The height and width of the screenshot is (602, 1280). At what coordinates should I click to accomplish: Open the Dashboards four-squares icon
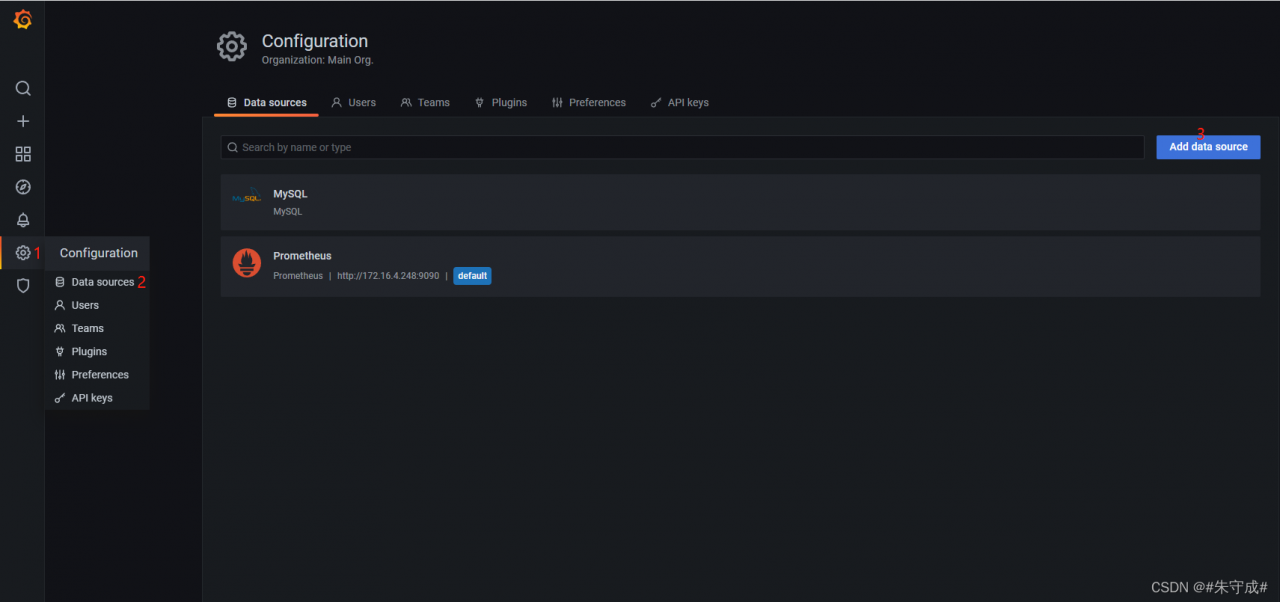[23, 154]
